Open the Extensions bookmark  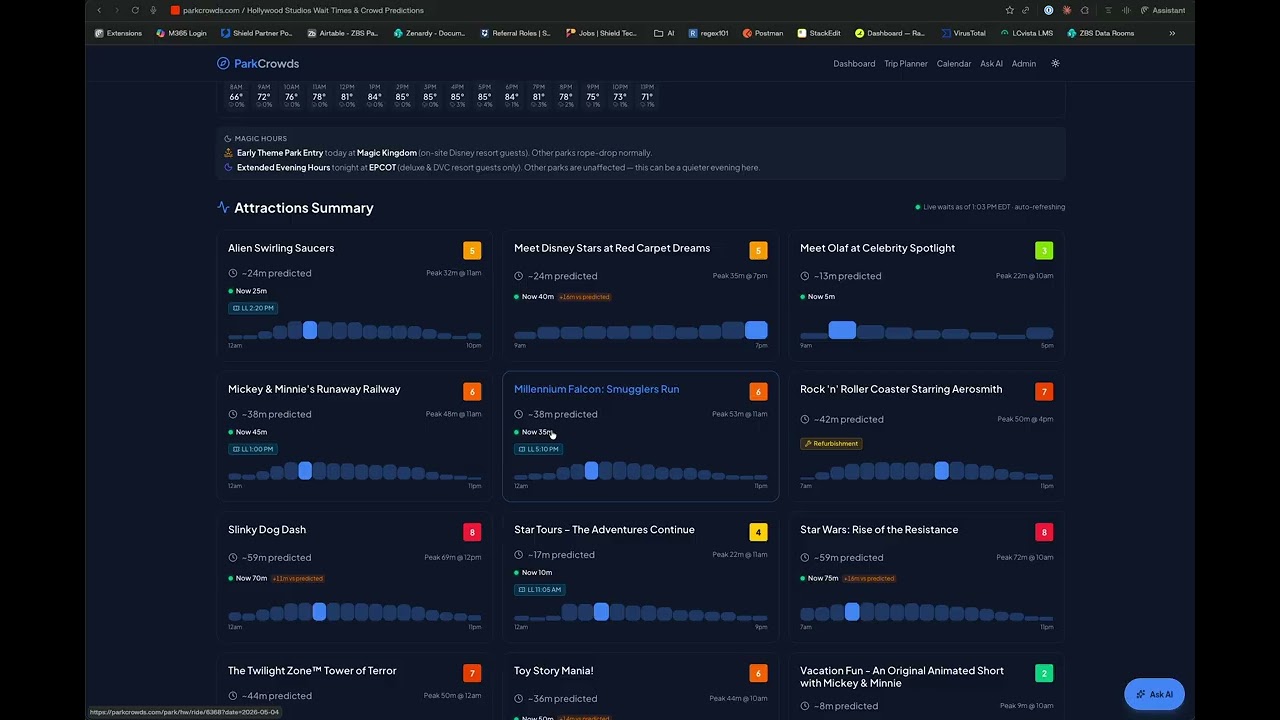click(118, 33)
